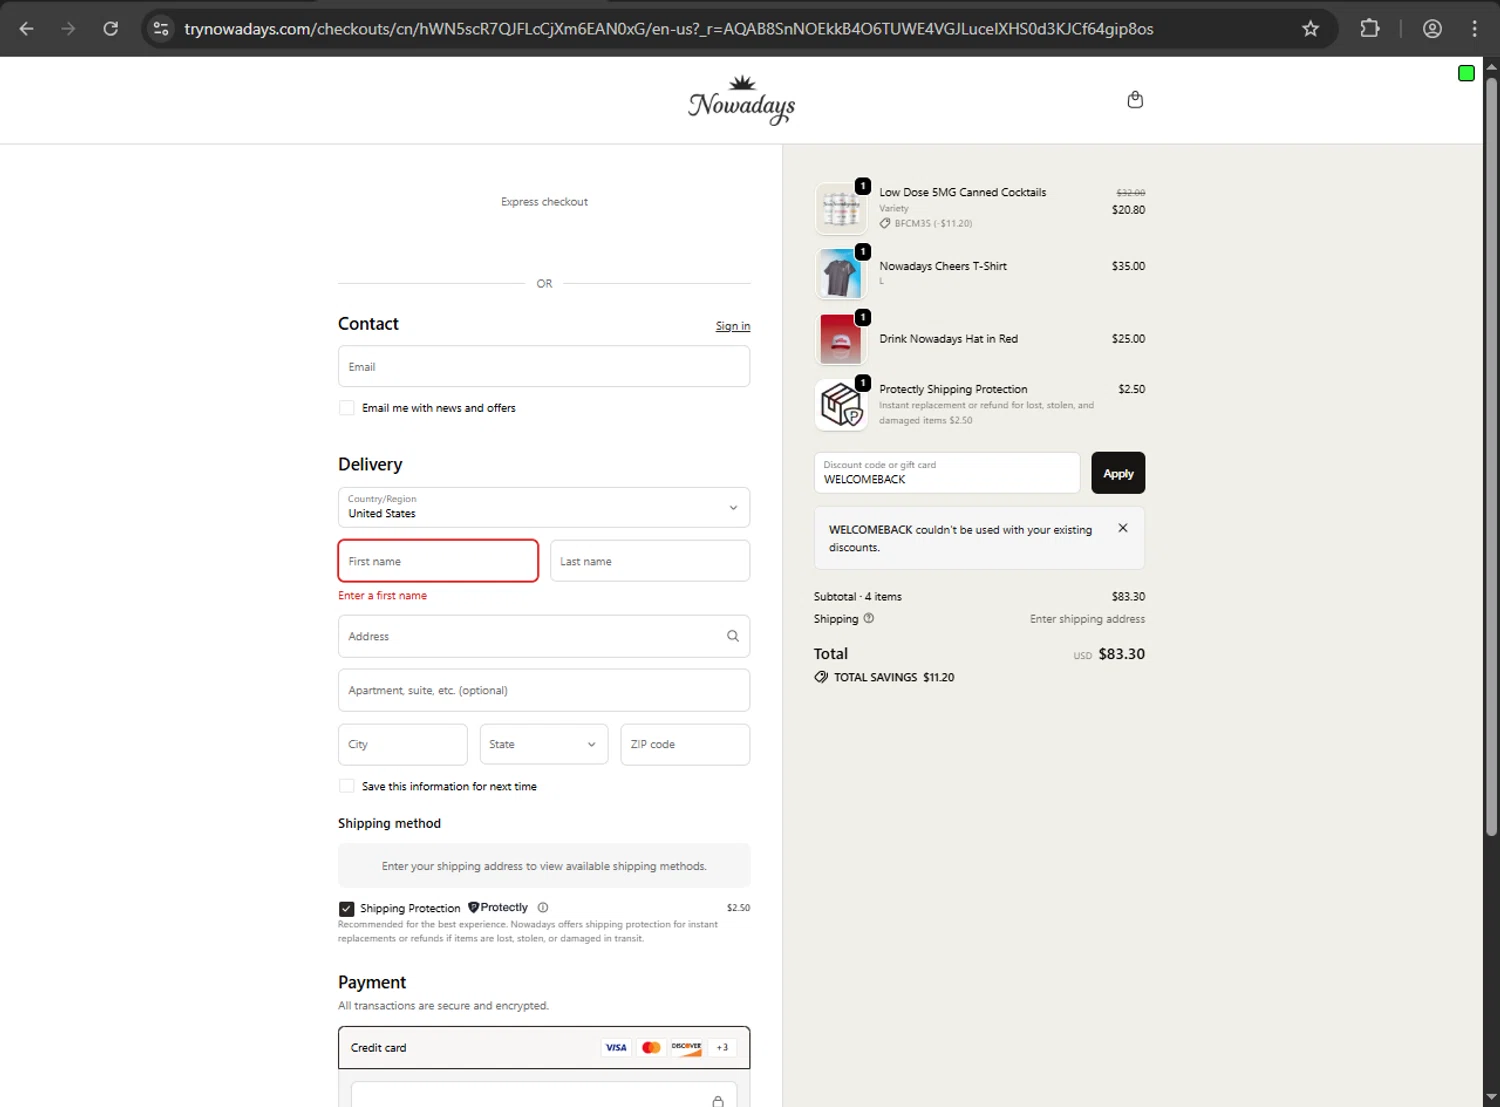Click the address search magnifier icon

click(x=733, y=636)
